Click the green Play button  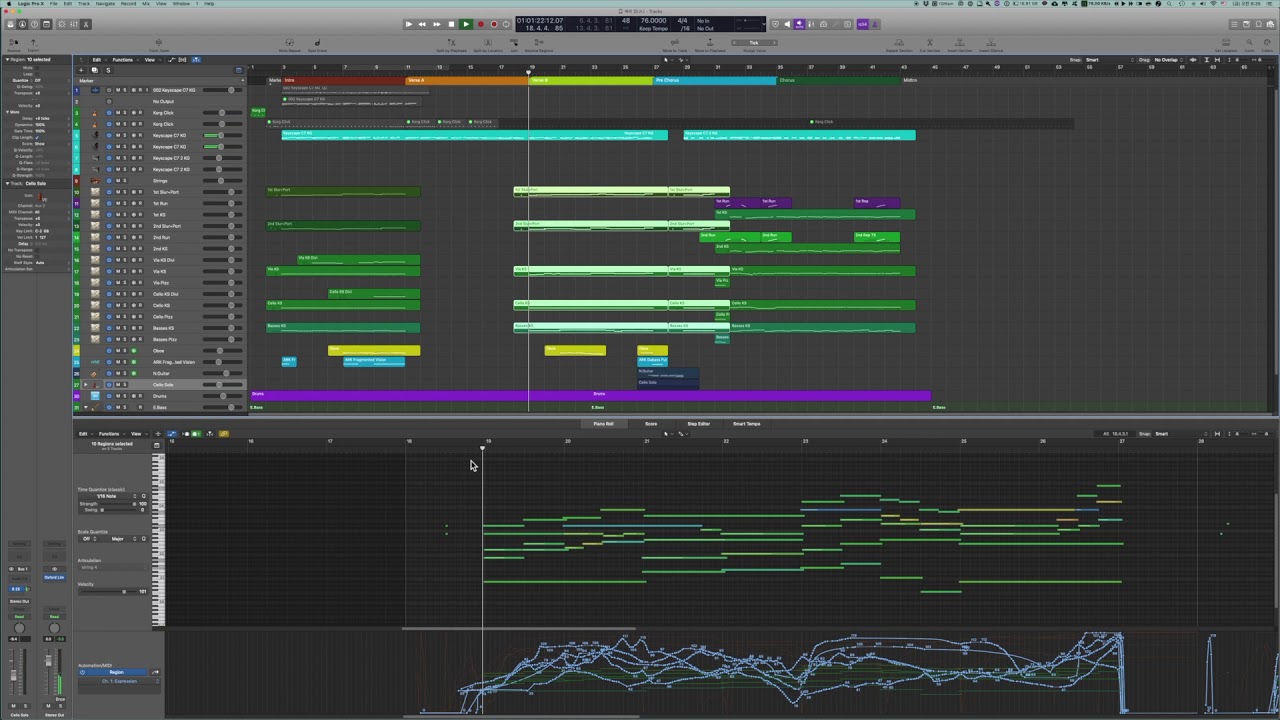(466, 24)
